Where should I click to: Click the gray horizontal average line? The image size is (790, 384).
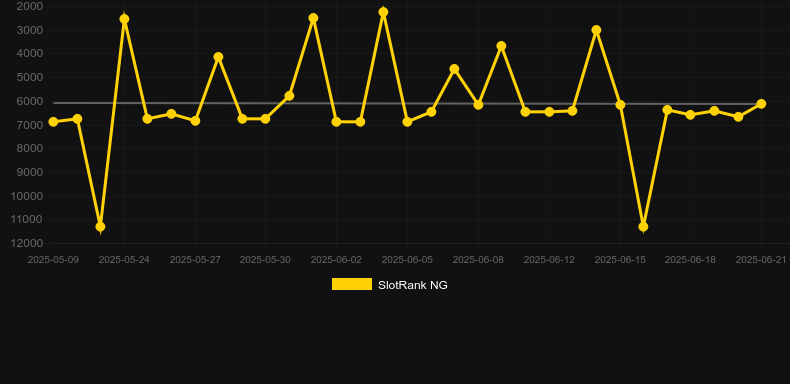click(407, 103)
